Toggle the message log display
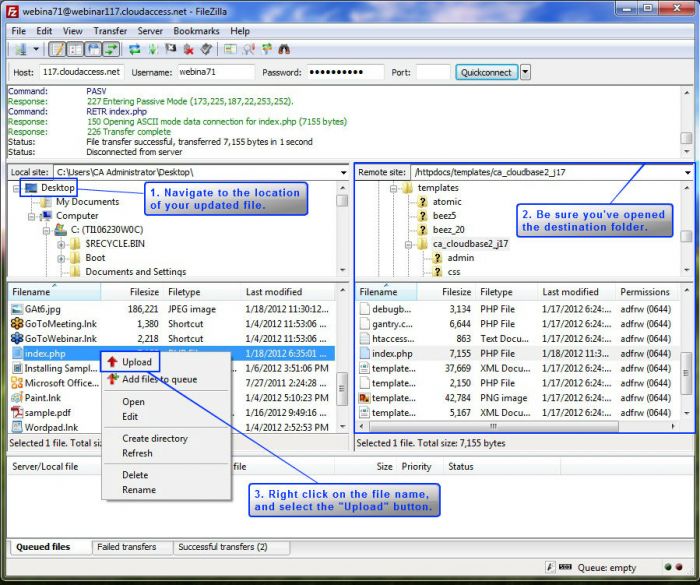The image size is (700, 585). [x=57, y=49]
